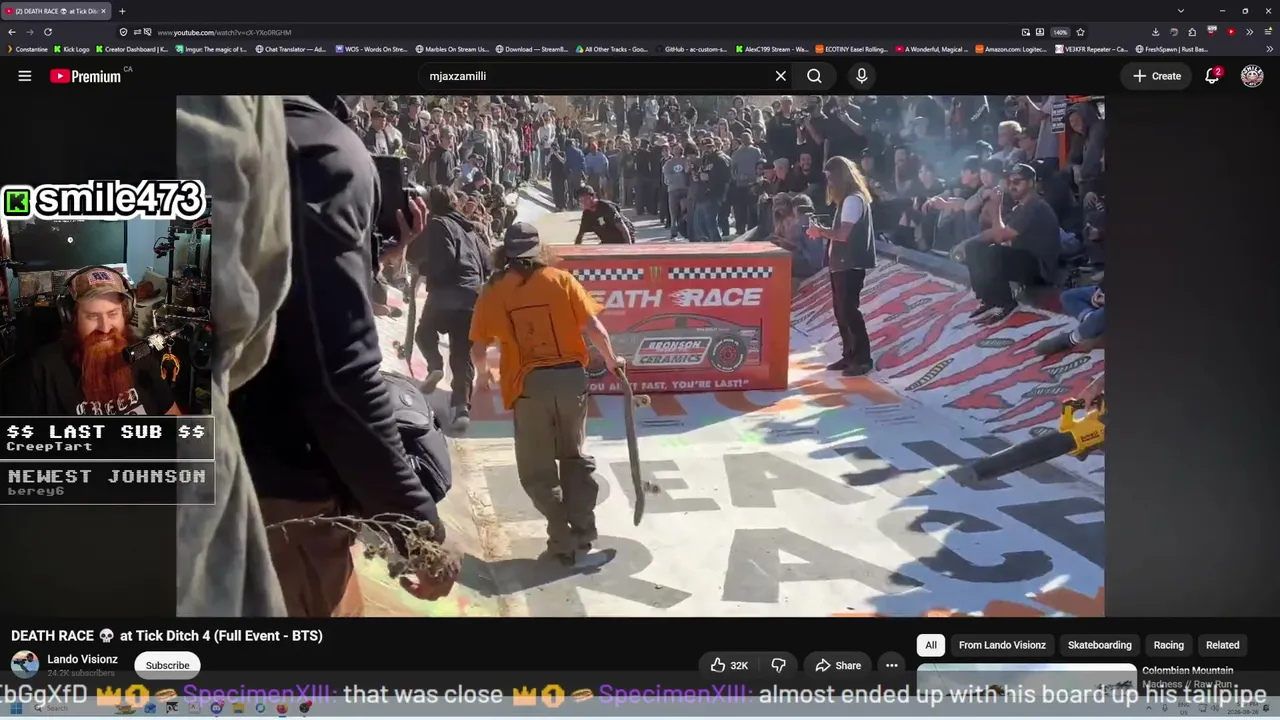1280x720 pixels.
Task: Open the Creator Dashboard bookmark
Action: click(132, 49)
